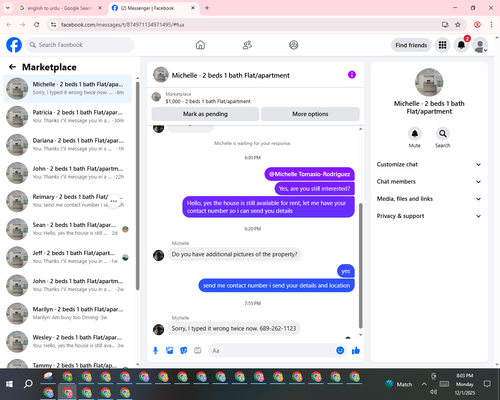The height and width of the screenshot is (400, 500).
Task: Open a new Chrome tab
Action: [x=207, y=8]
